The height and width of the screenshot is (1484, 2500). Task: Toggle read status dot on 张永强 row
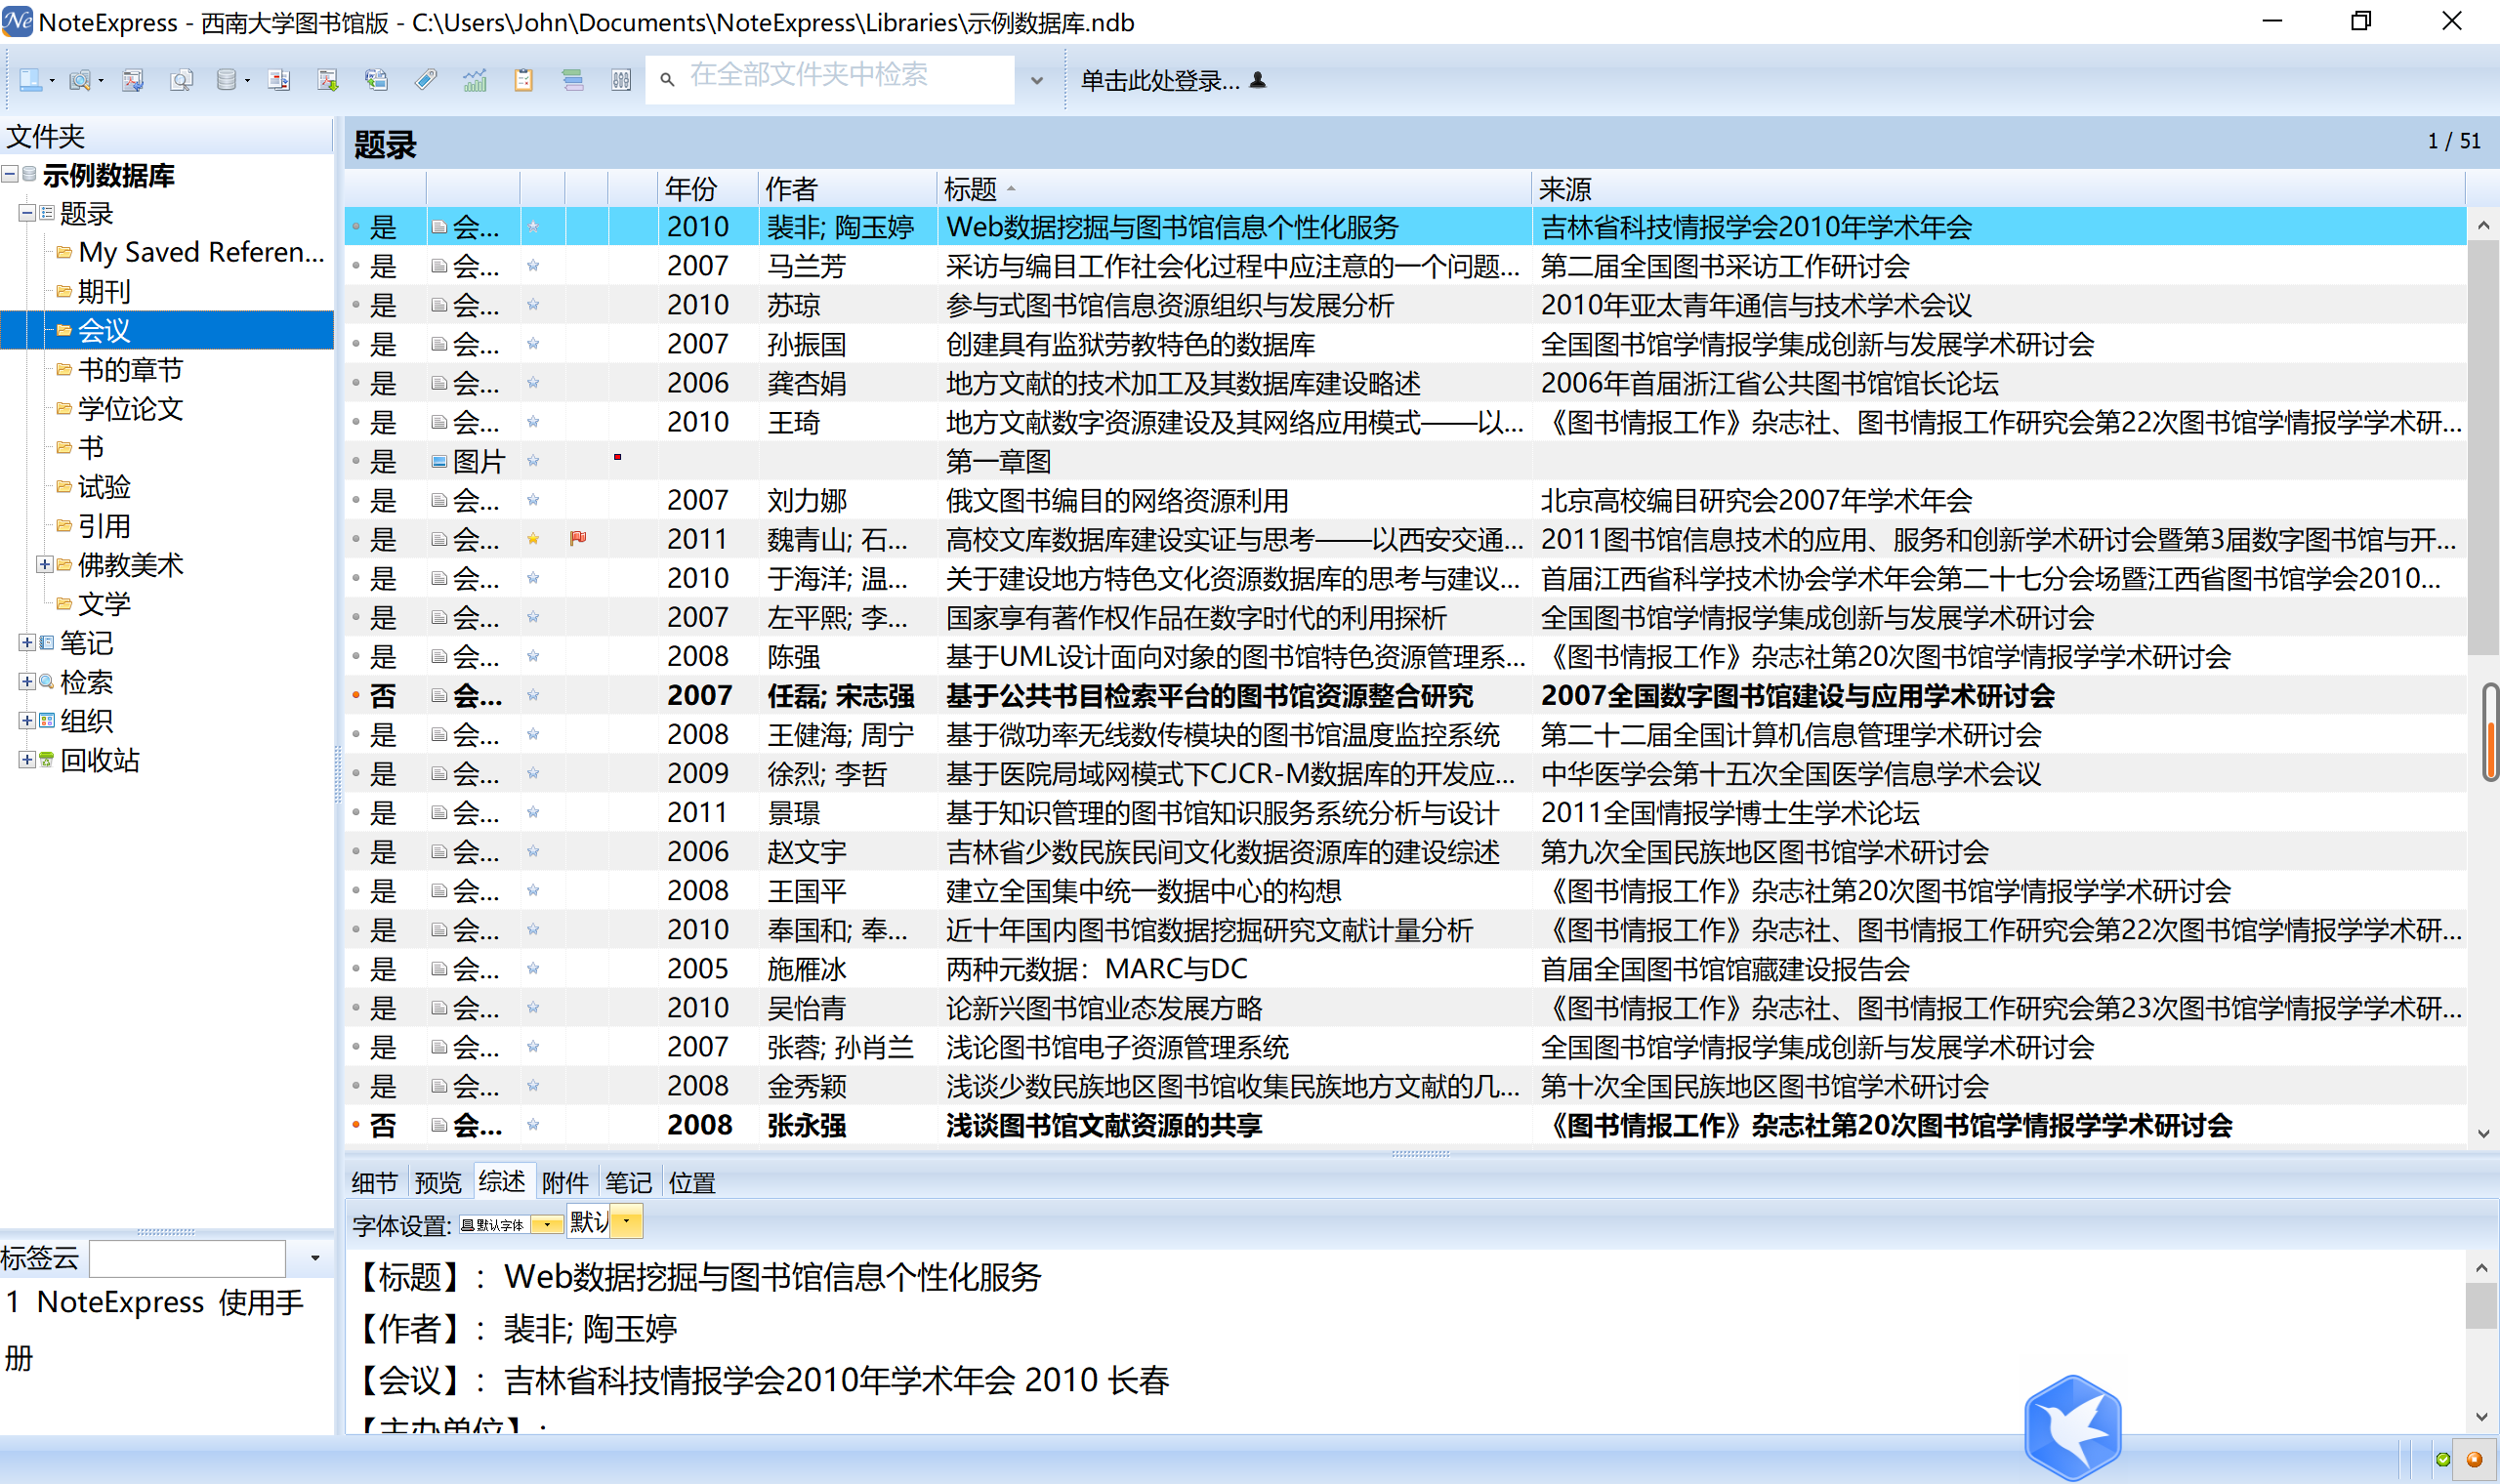click(355, 1125)
